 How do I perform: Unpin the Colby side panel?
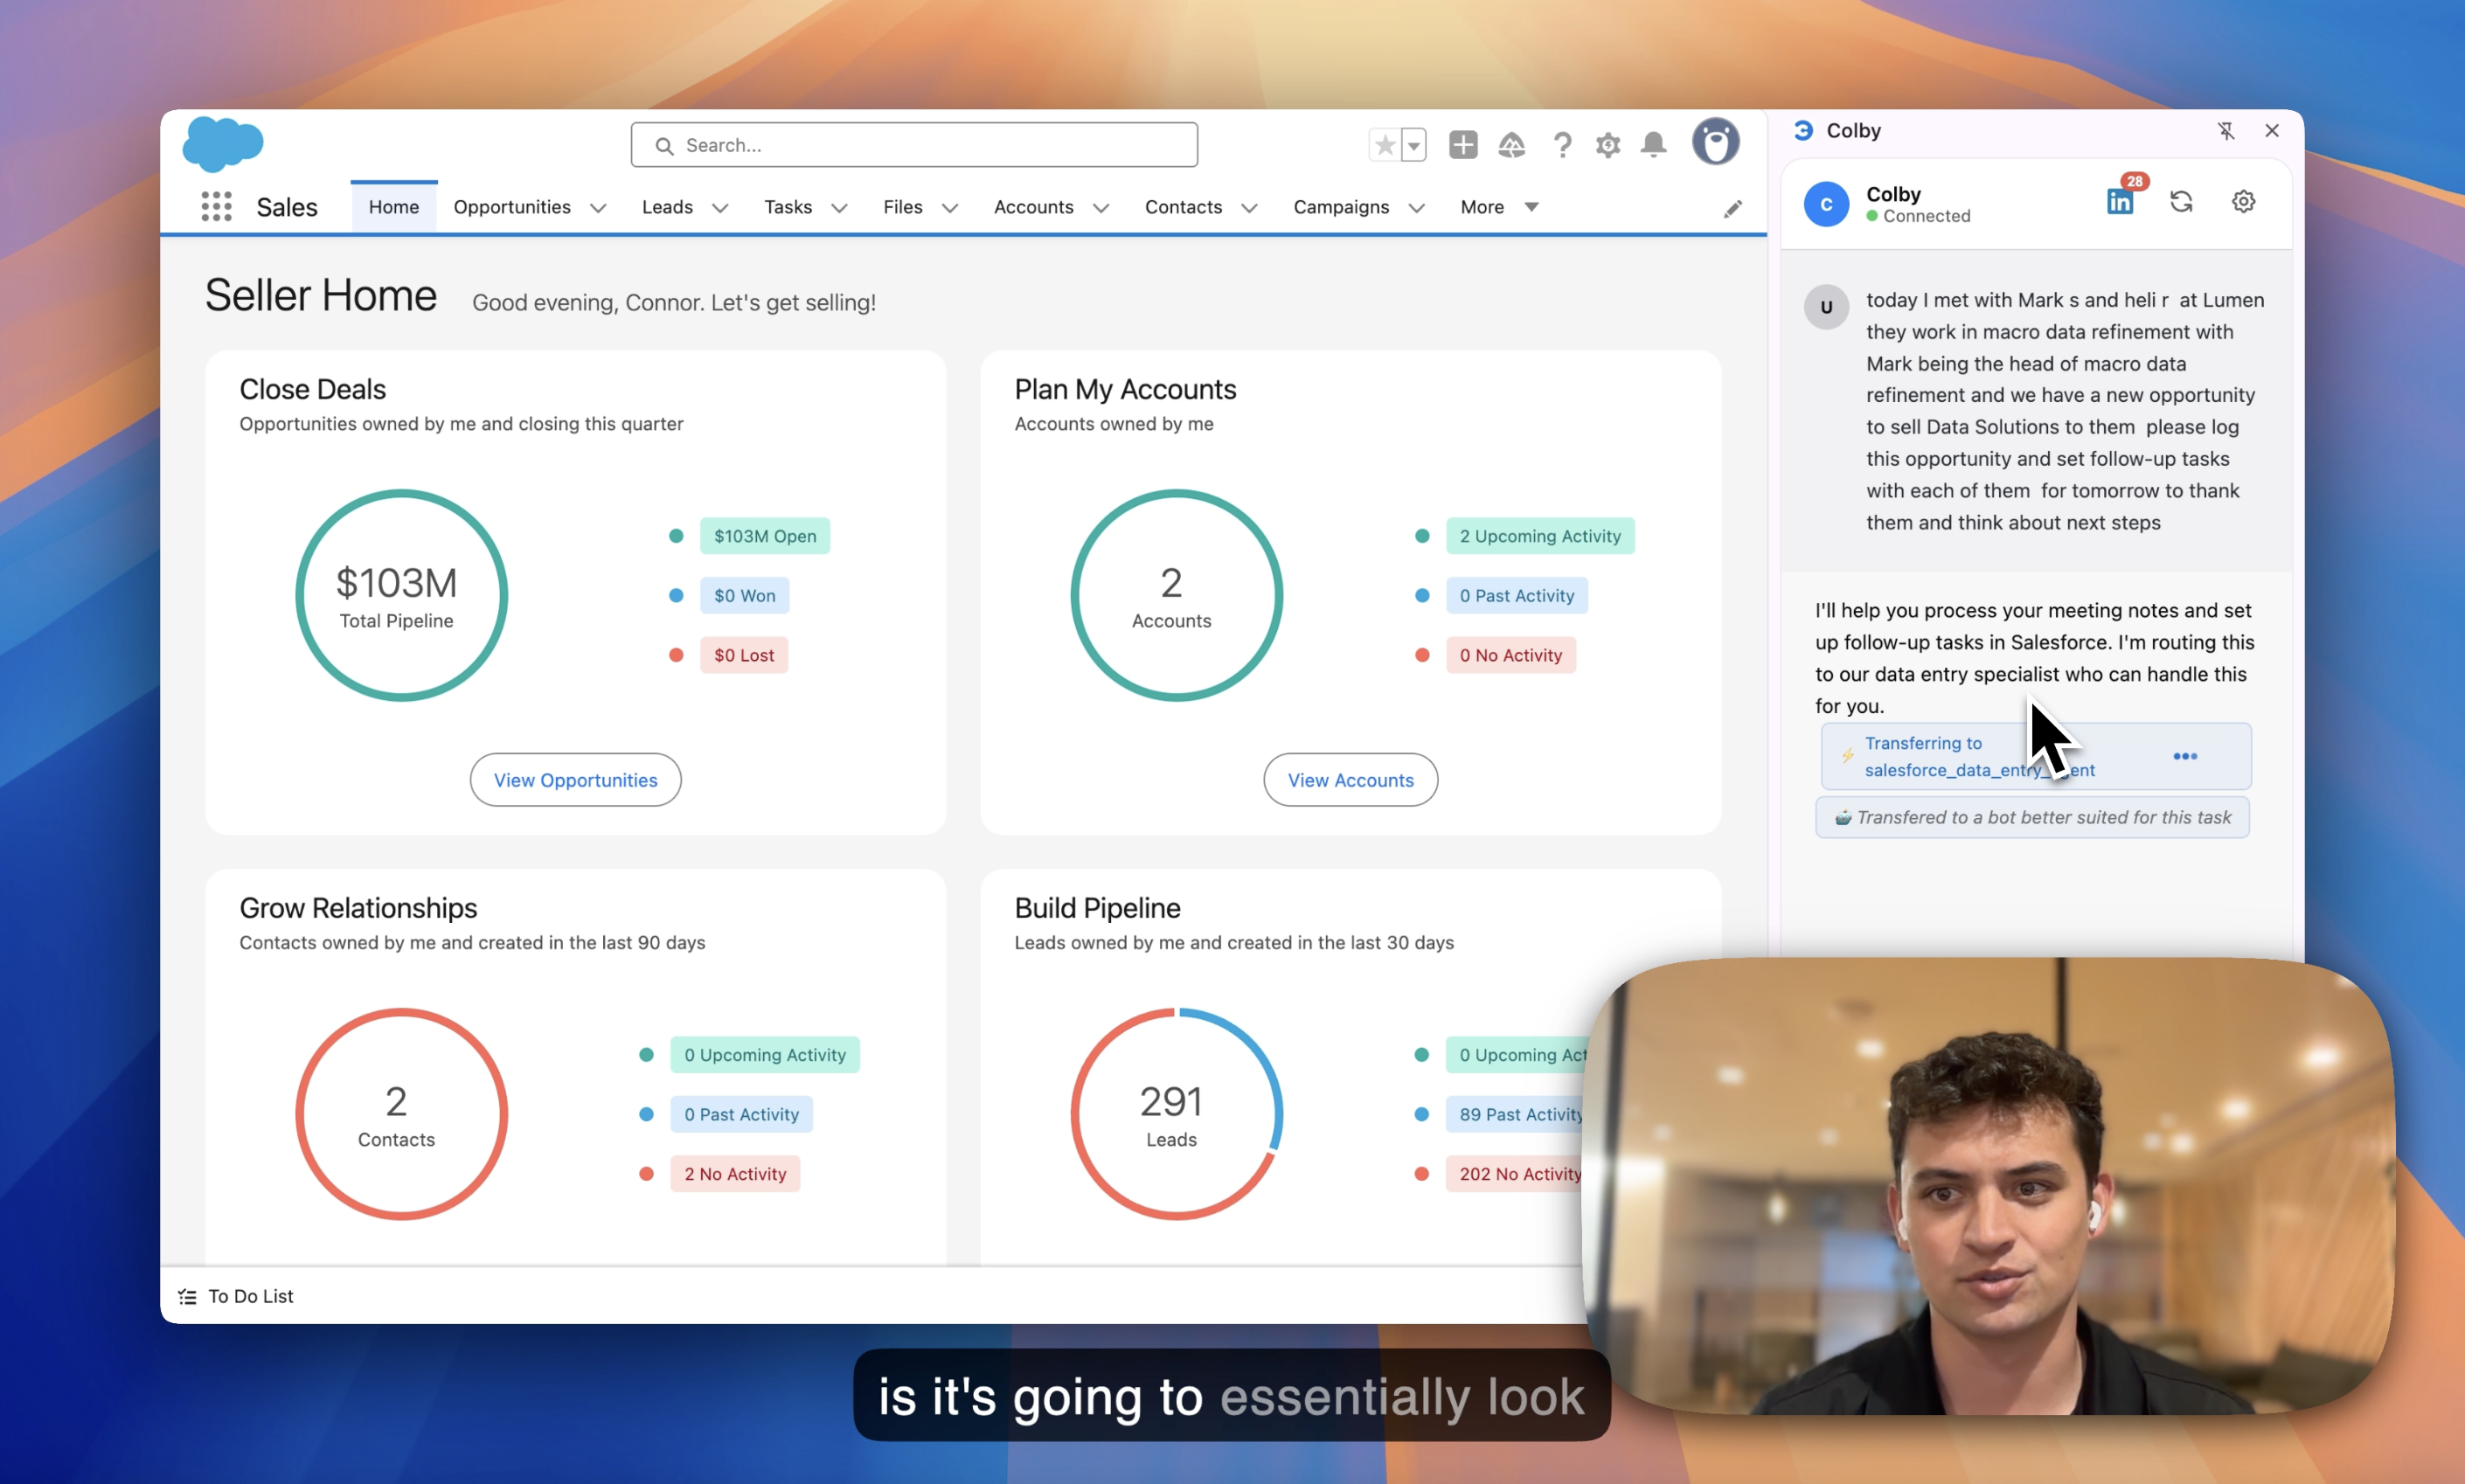click(x=2226, y=131)
